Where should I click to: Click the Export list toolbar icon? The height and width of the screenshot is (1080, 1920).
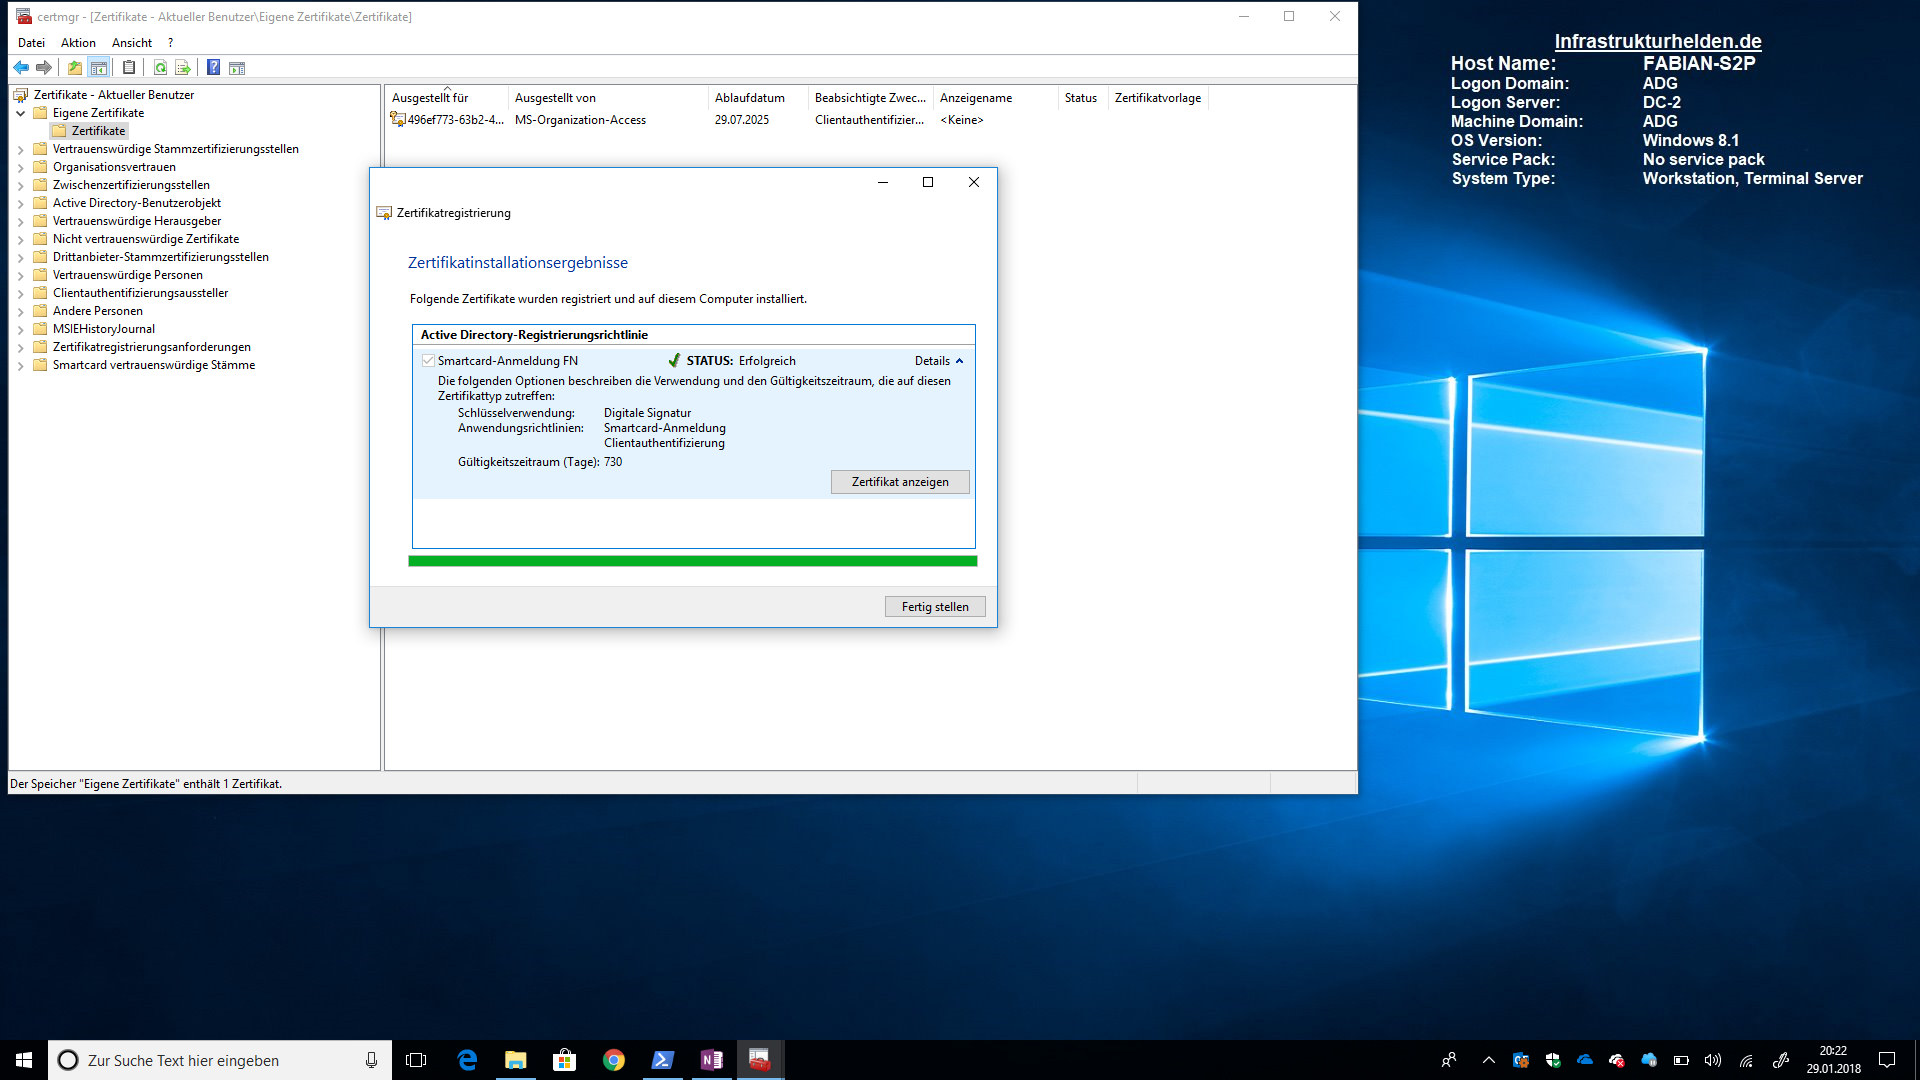183,68
